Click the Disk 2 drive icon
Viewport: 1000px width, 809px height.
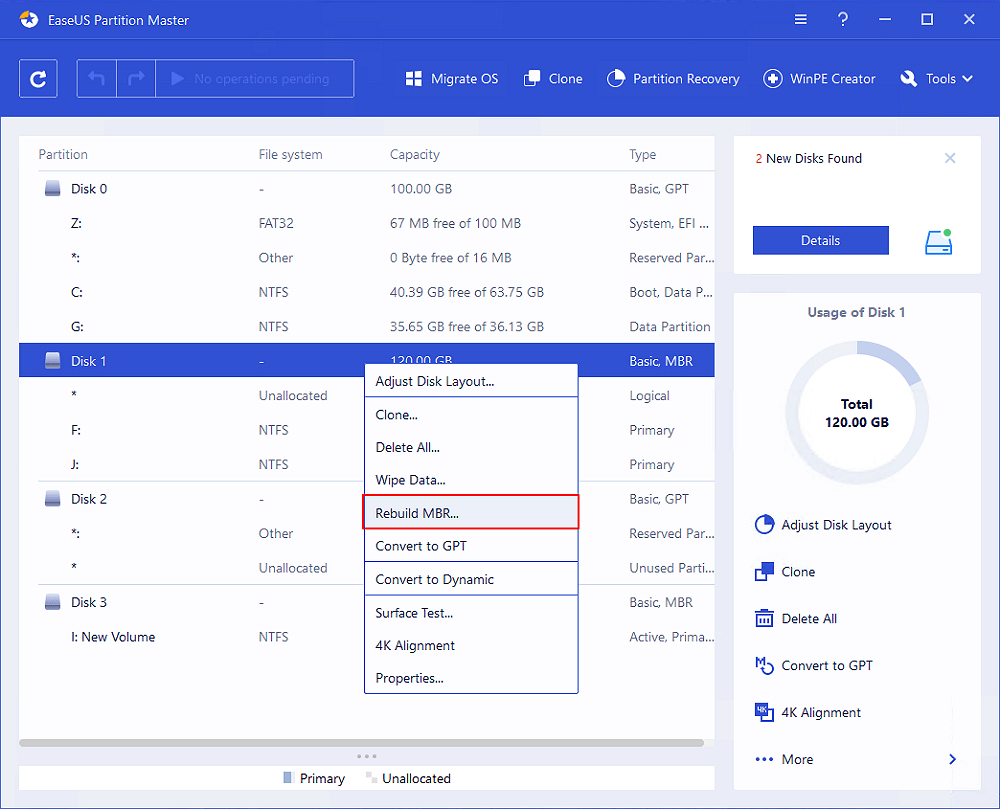[x=52, y=499]
